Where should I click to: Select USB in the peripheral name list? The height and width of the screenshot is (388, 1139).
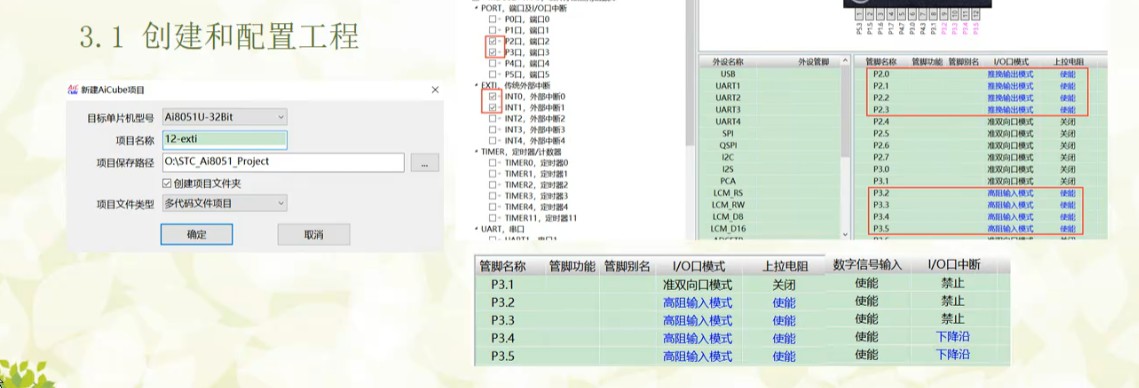coord(727,74)
